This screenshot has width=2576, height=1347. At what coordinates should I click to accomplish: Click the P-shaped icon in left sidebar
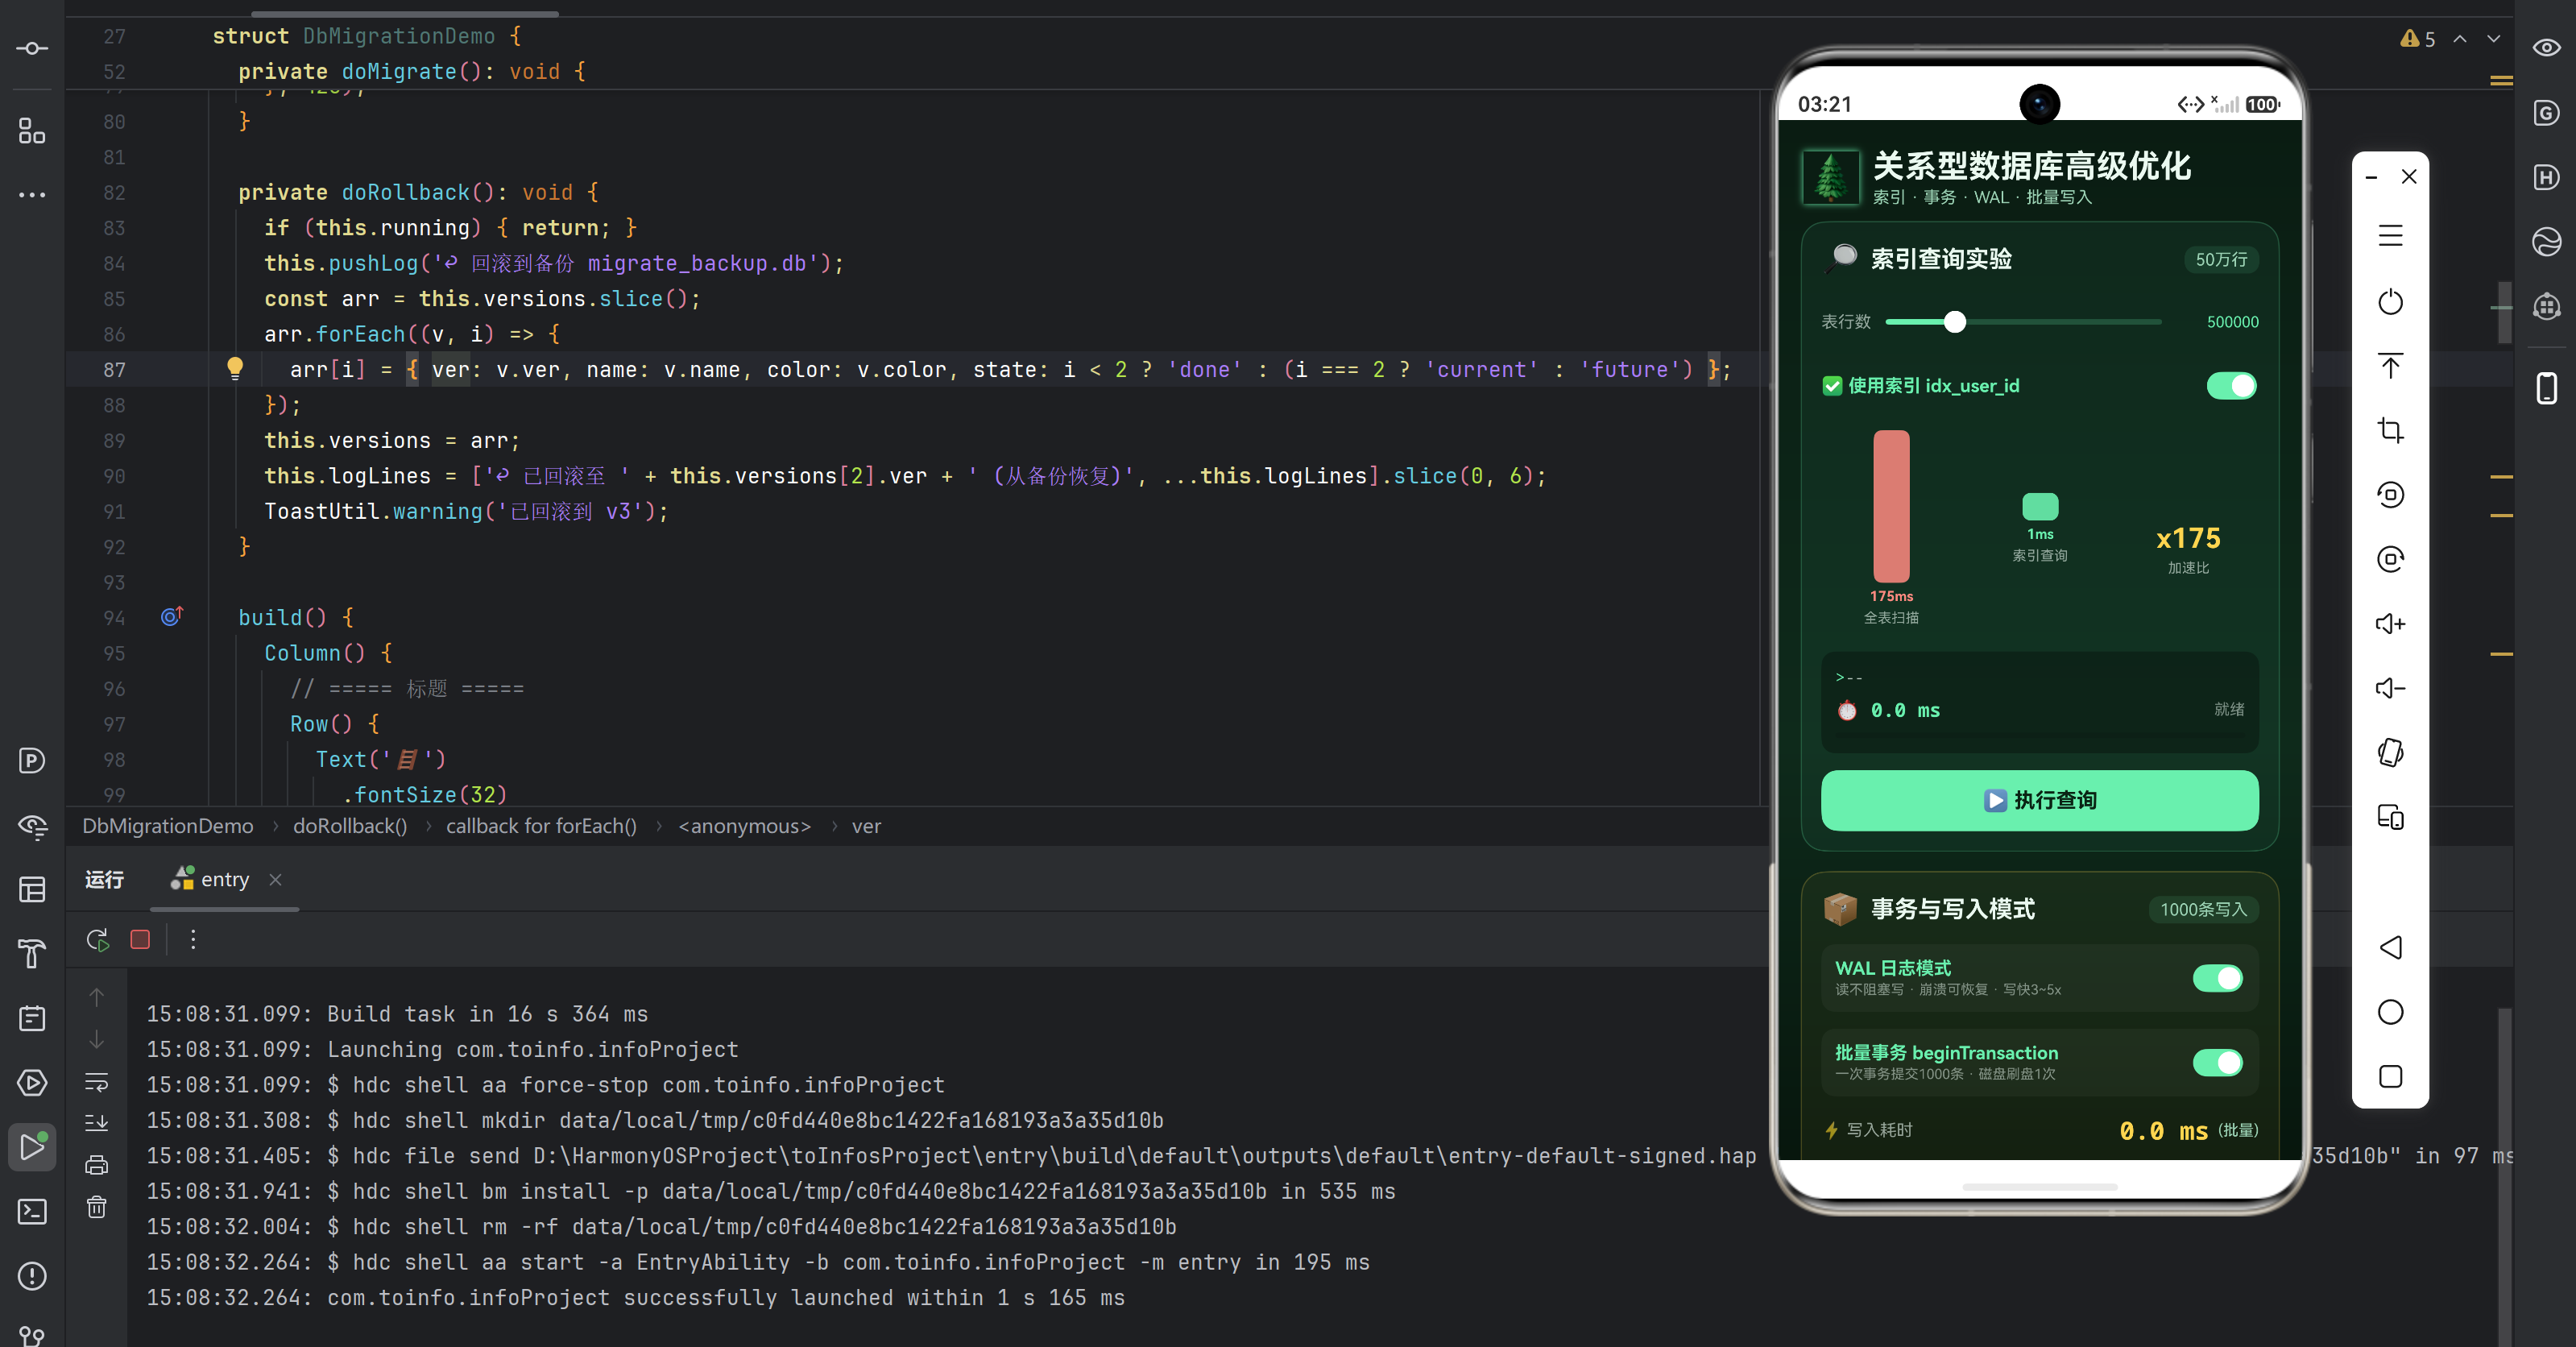(x=32, y=761)
